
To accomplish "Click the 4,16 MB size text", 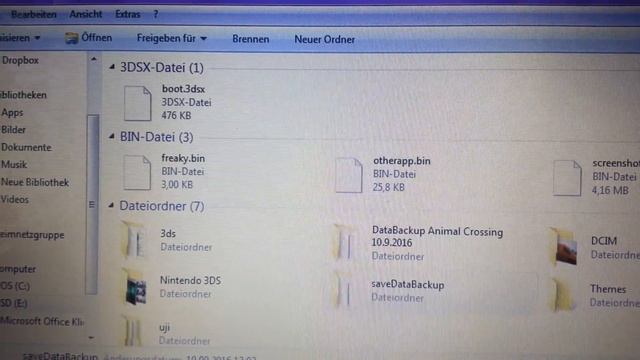I will pos(610,190).
